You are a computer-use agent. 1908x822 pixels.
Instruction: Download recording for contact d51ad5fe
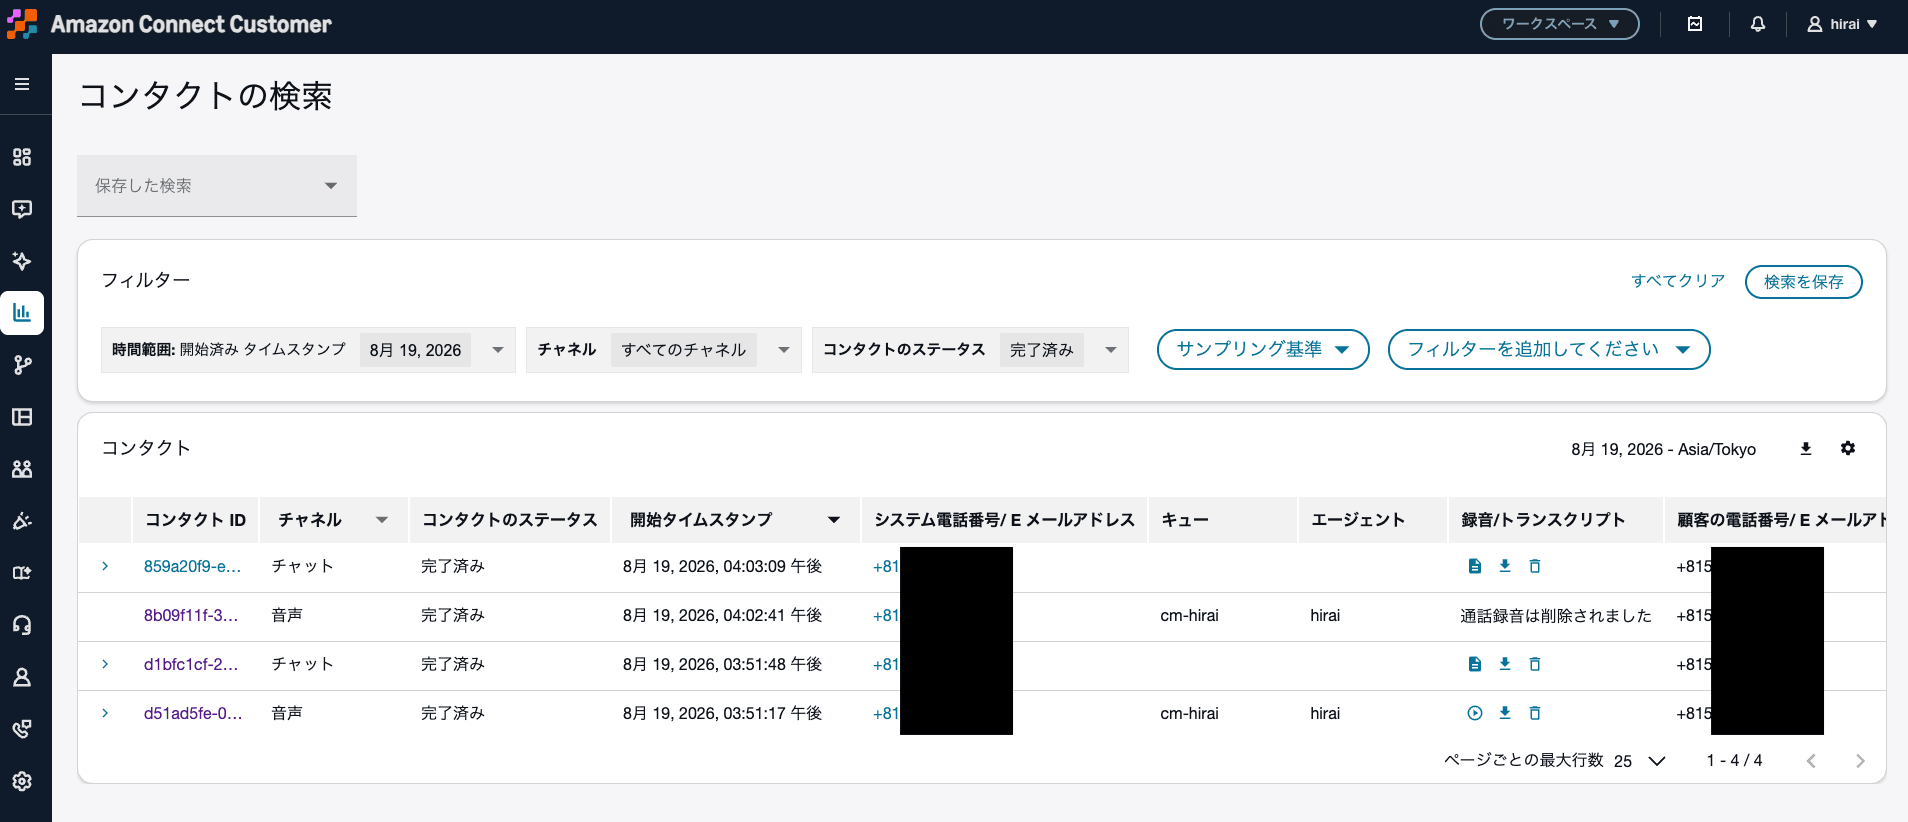[1505, 713]
